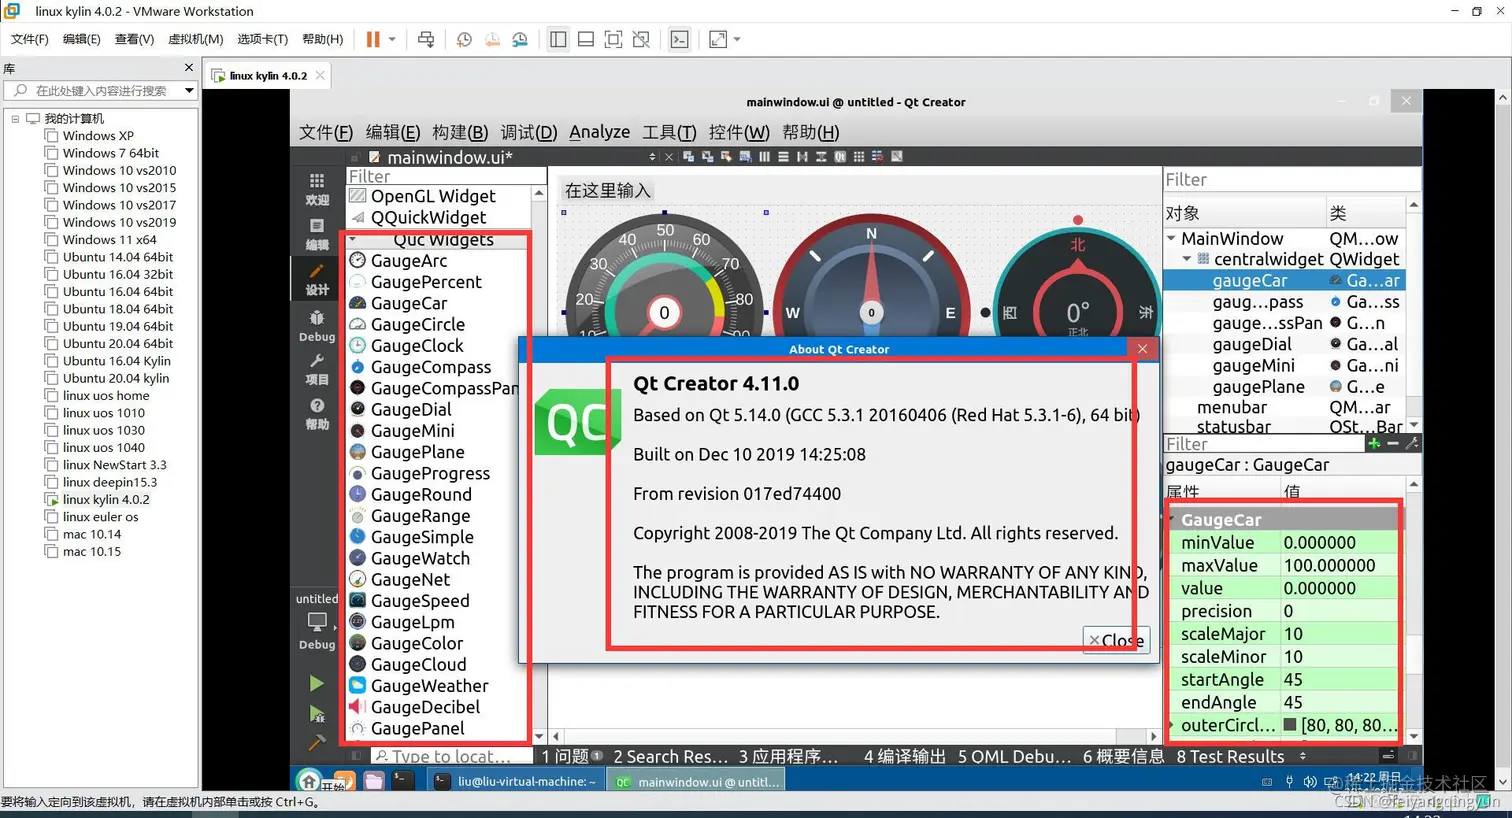
Task: Switch to the 欢迎 welcome mode icon
Action: pyautogui.click(x=317, y=188)
